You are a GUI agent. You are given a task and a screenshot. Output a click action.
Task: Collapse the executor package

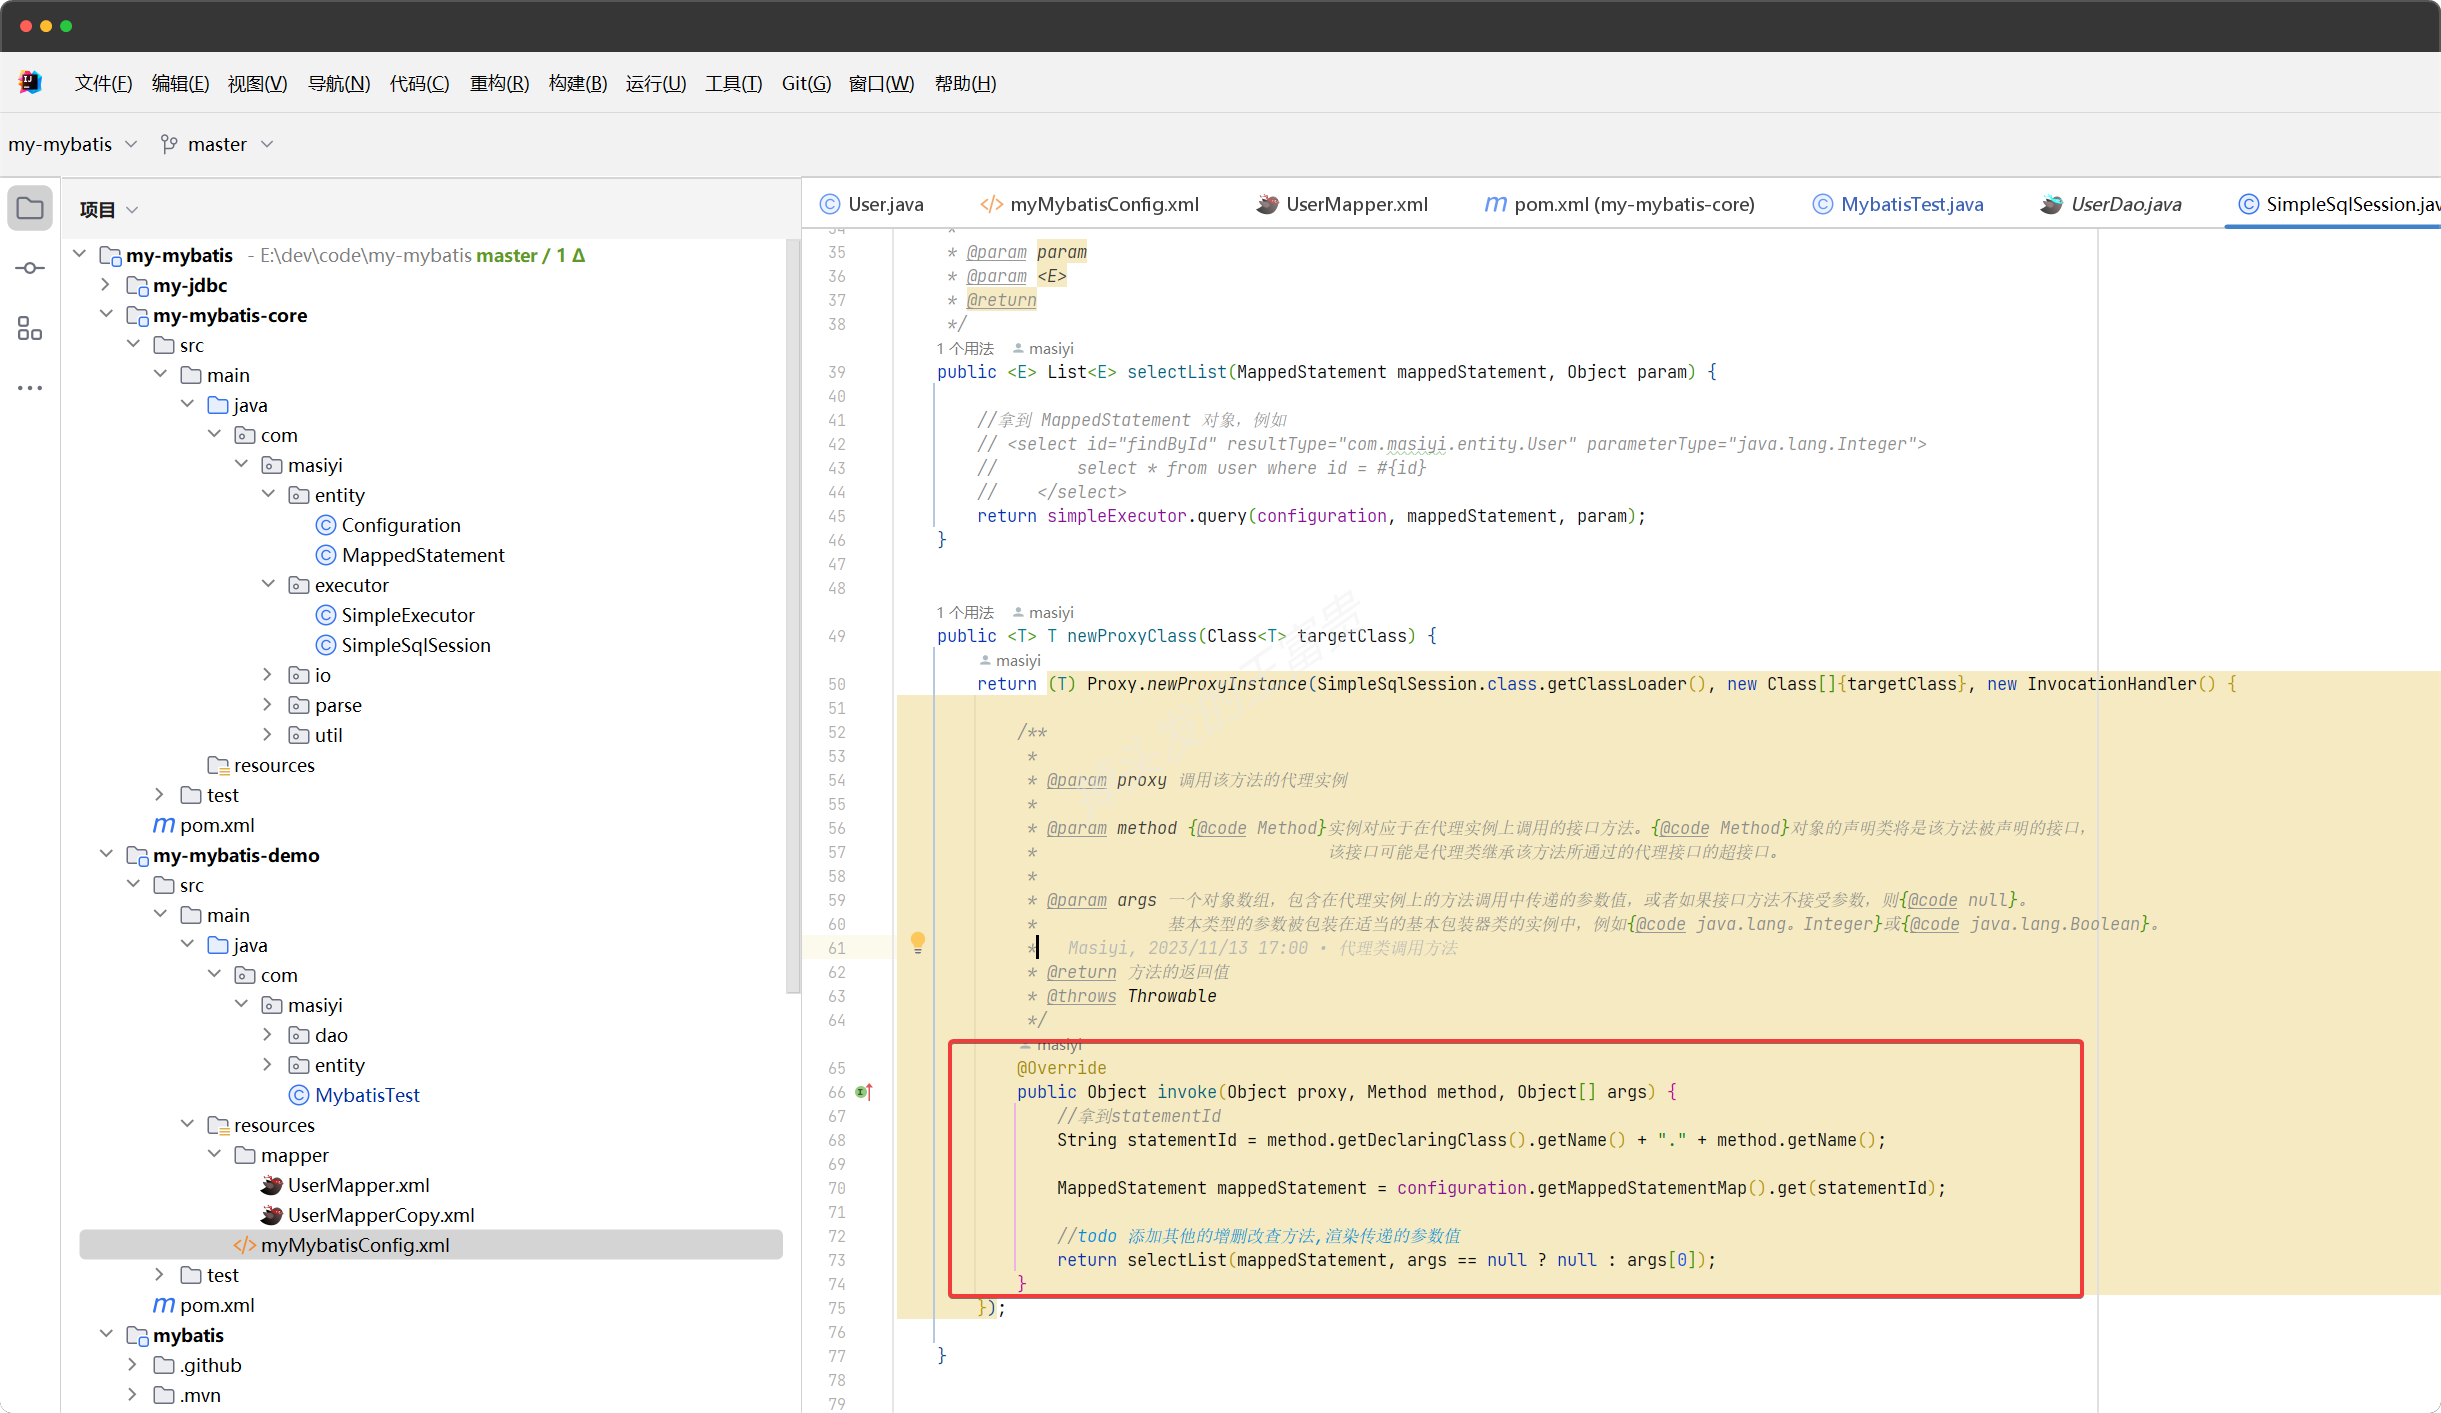point(268,584)
